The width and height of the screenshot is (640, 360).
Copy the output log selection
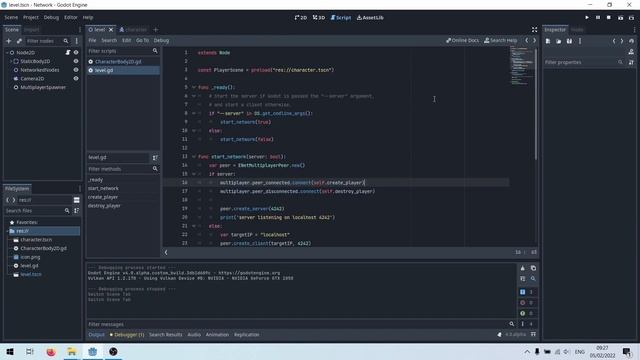pos(533,268)
